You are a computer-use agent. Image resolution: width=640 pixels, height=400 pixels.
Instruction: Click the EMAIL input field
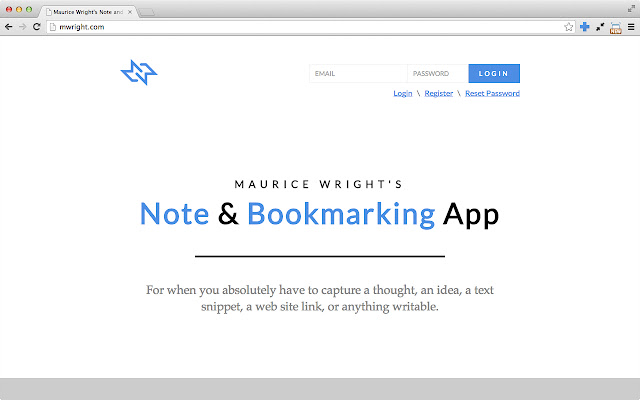coord(358,73)
